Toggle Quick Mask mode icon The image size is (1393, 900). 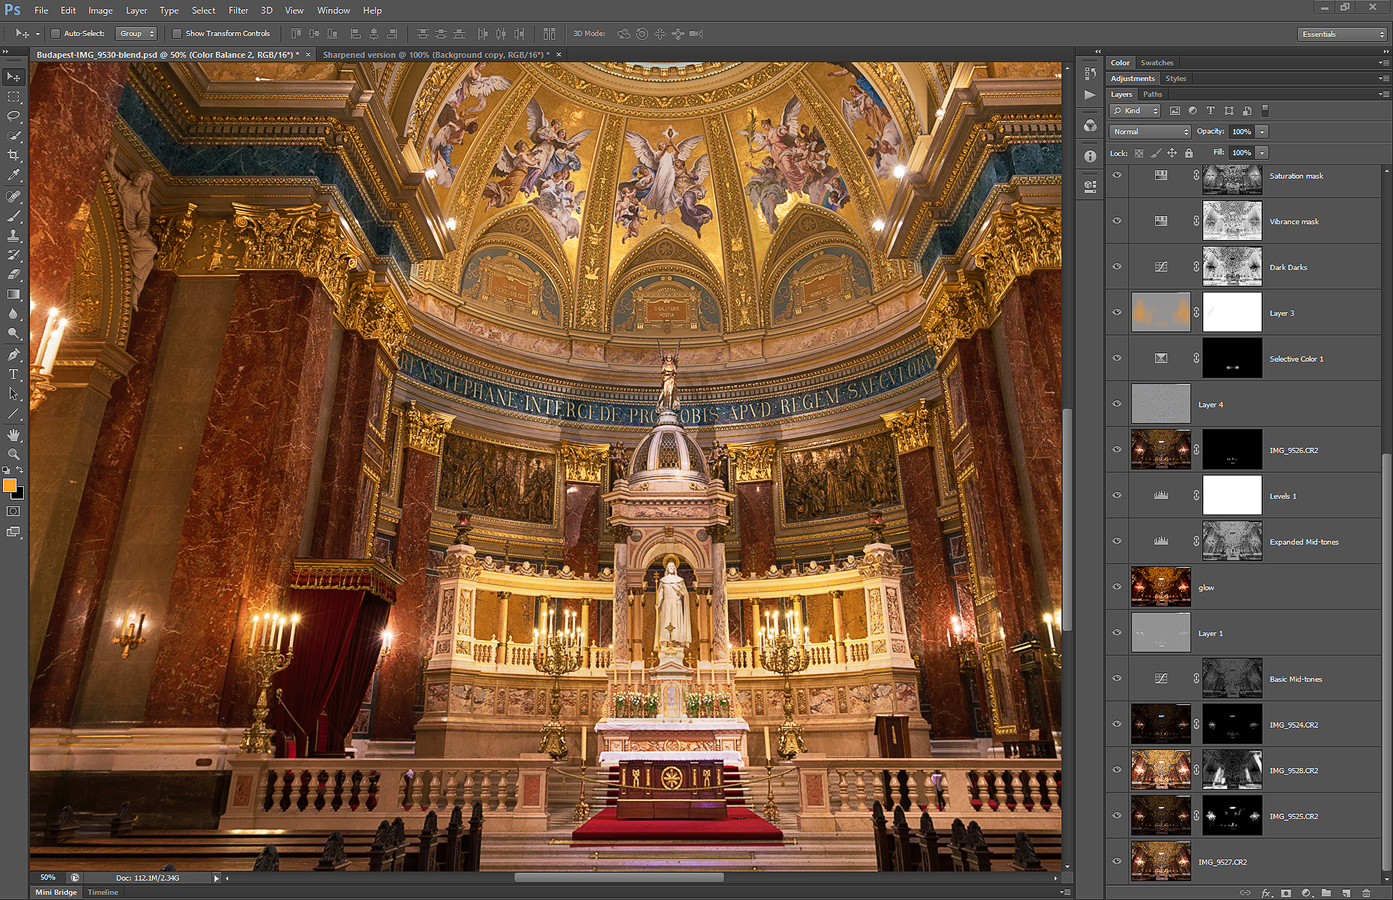coord(13,511)
